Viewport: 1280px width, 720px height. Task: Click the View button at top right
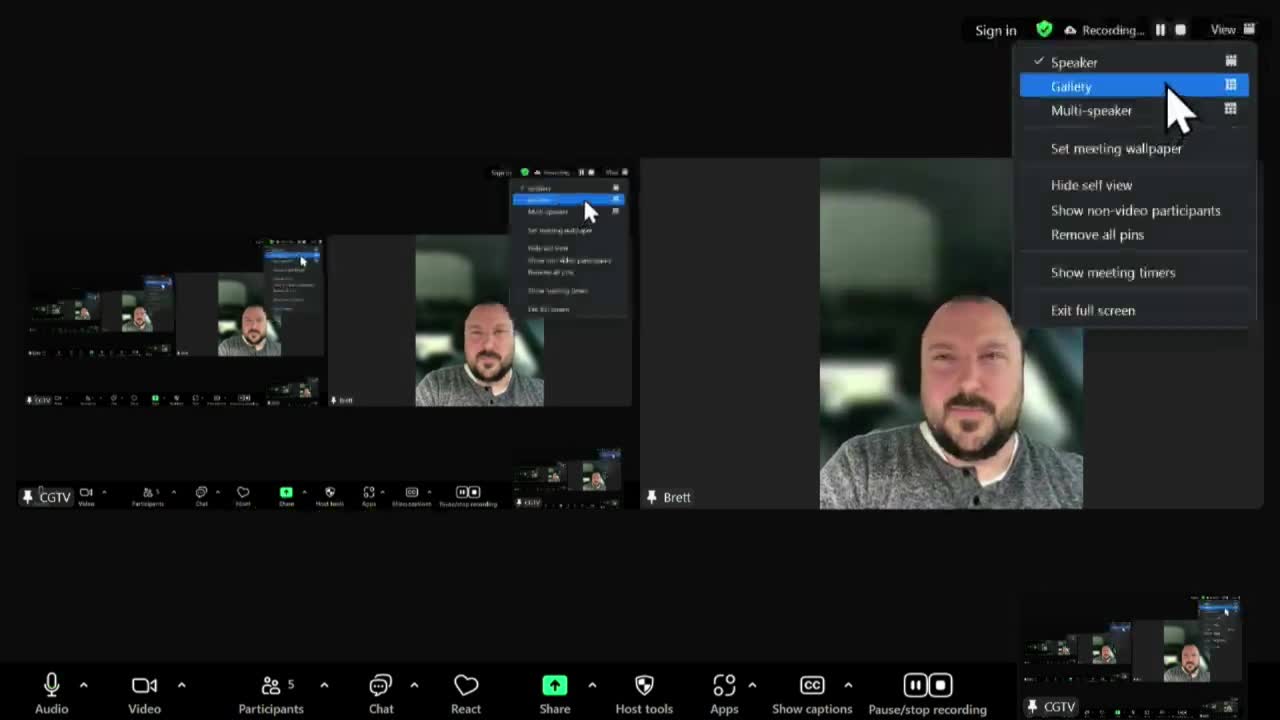pyautogui.click(x=1232, y=30)
